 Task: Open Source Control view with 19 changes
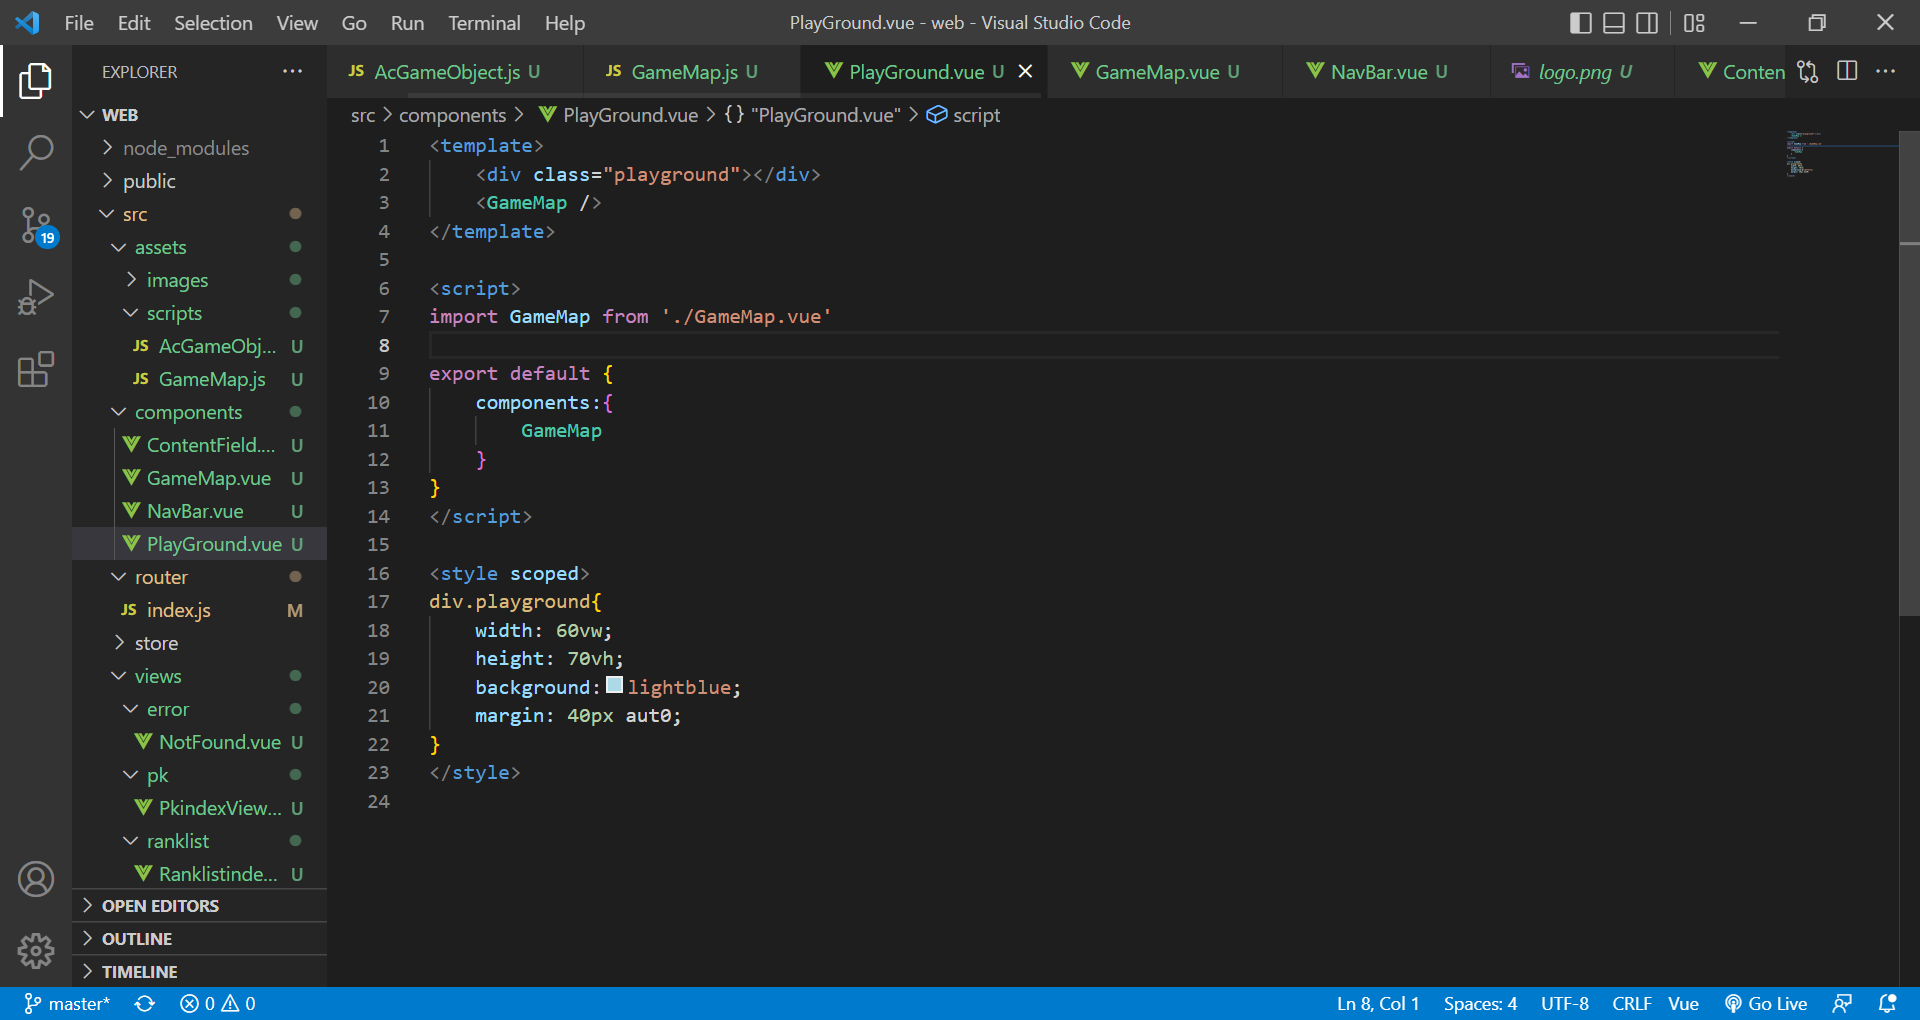pos(36,226)
